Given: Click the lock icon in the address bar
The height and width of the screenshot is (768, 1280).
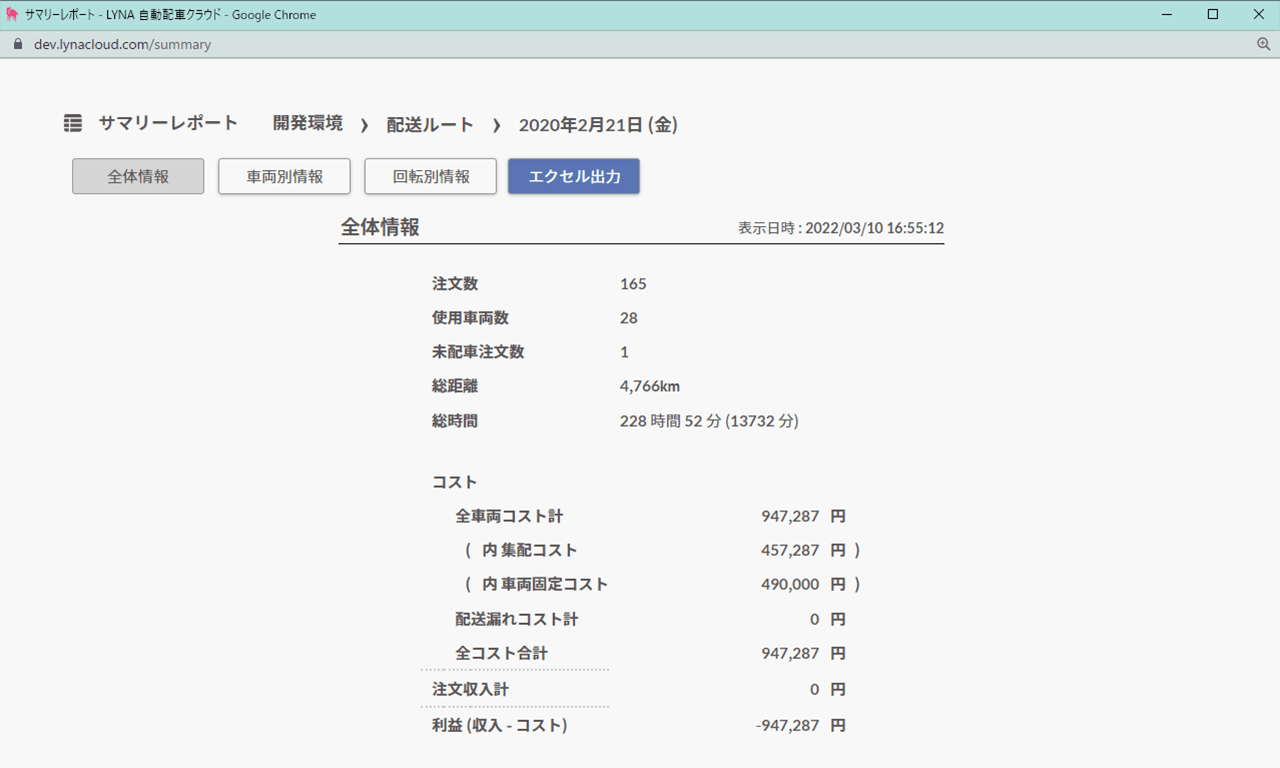Looking at the screenshot, I should click(x=17, y=45).
